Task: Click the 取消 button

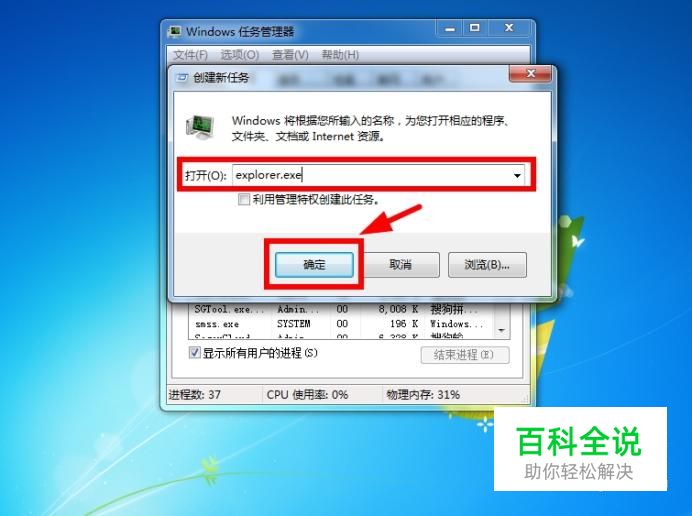Action: pyautogui.click(x=400, y=265)
